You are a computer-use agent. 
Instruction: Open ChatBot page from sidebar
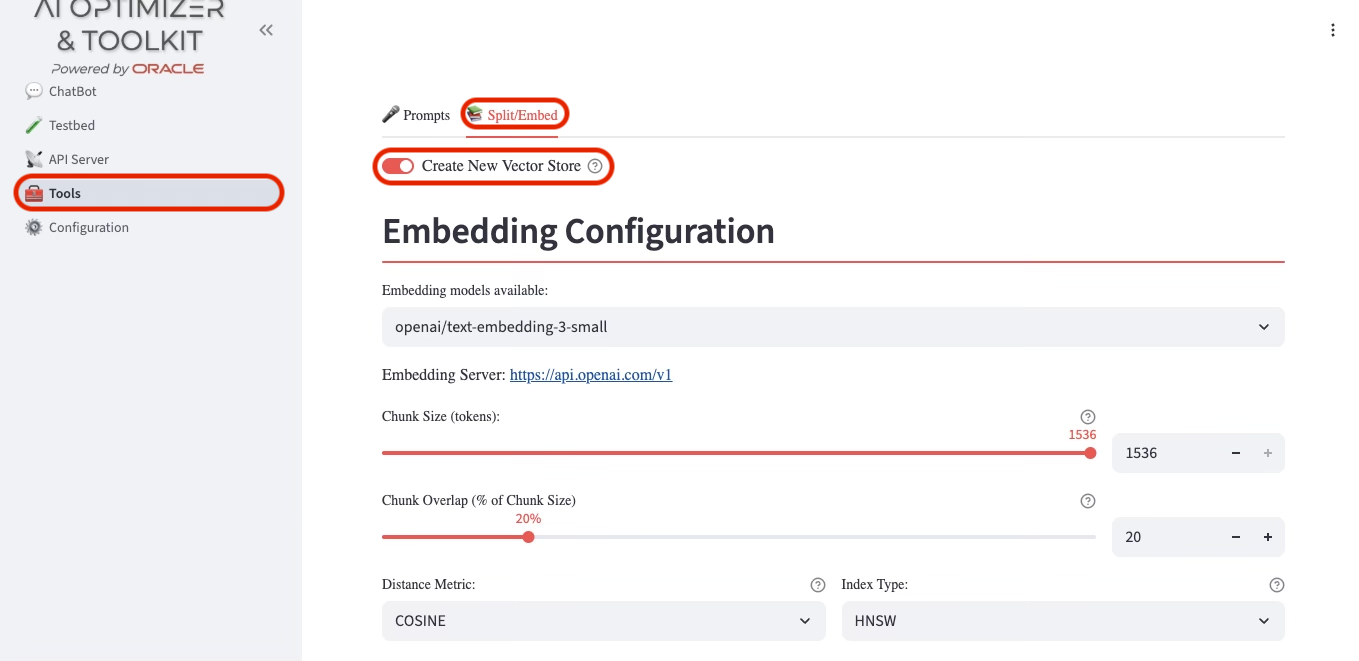(x=72, y=91)
